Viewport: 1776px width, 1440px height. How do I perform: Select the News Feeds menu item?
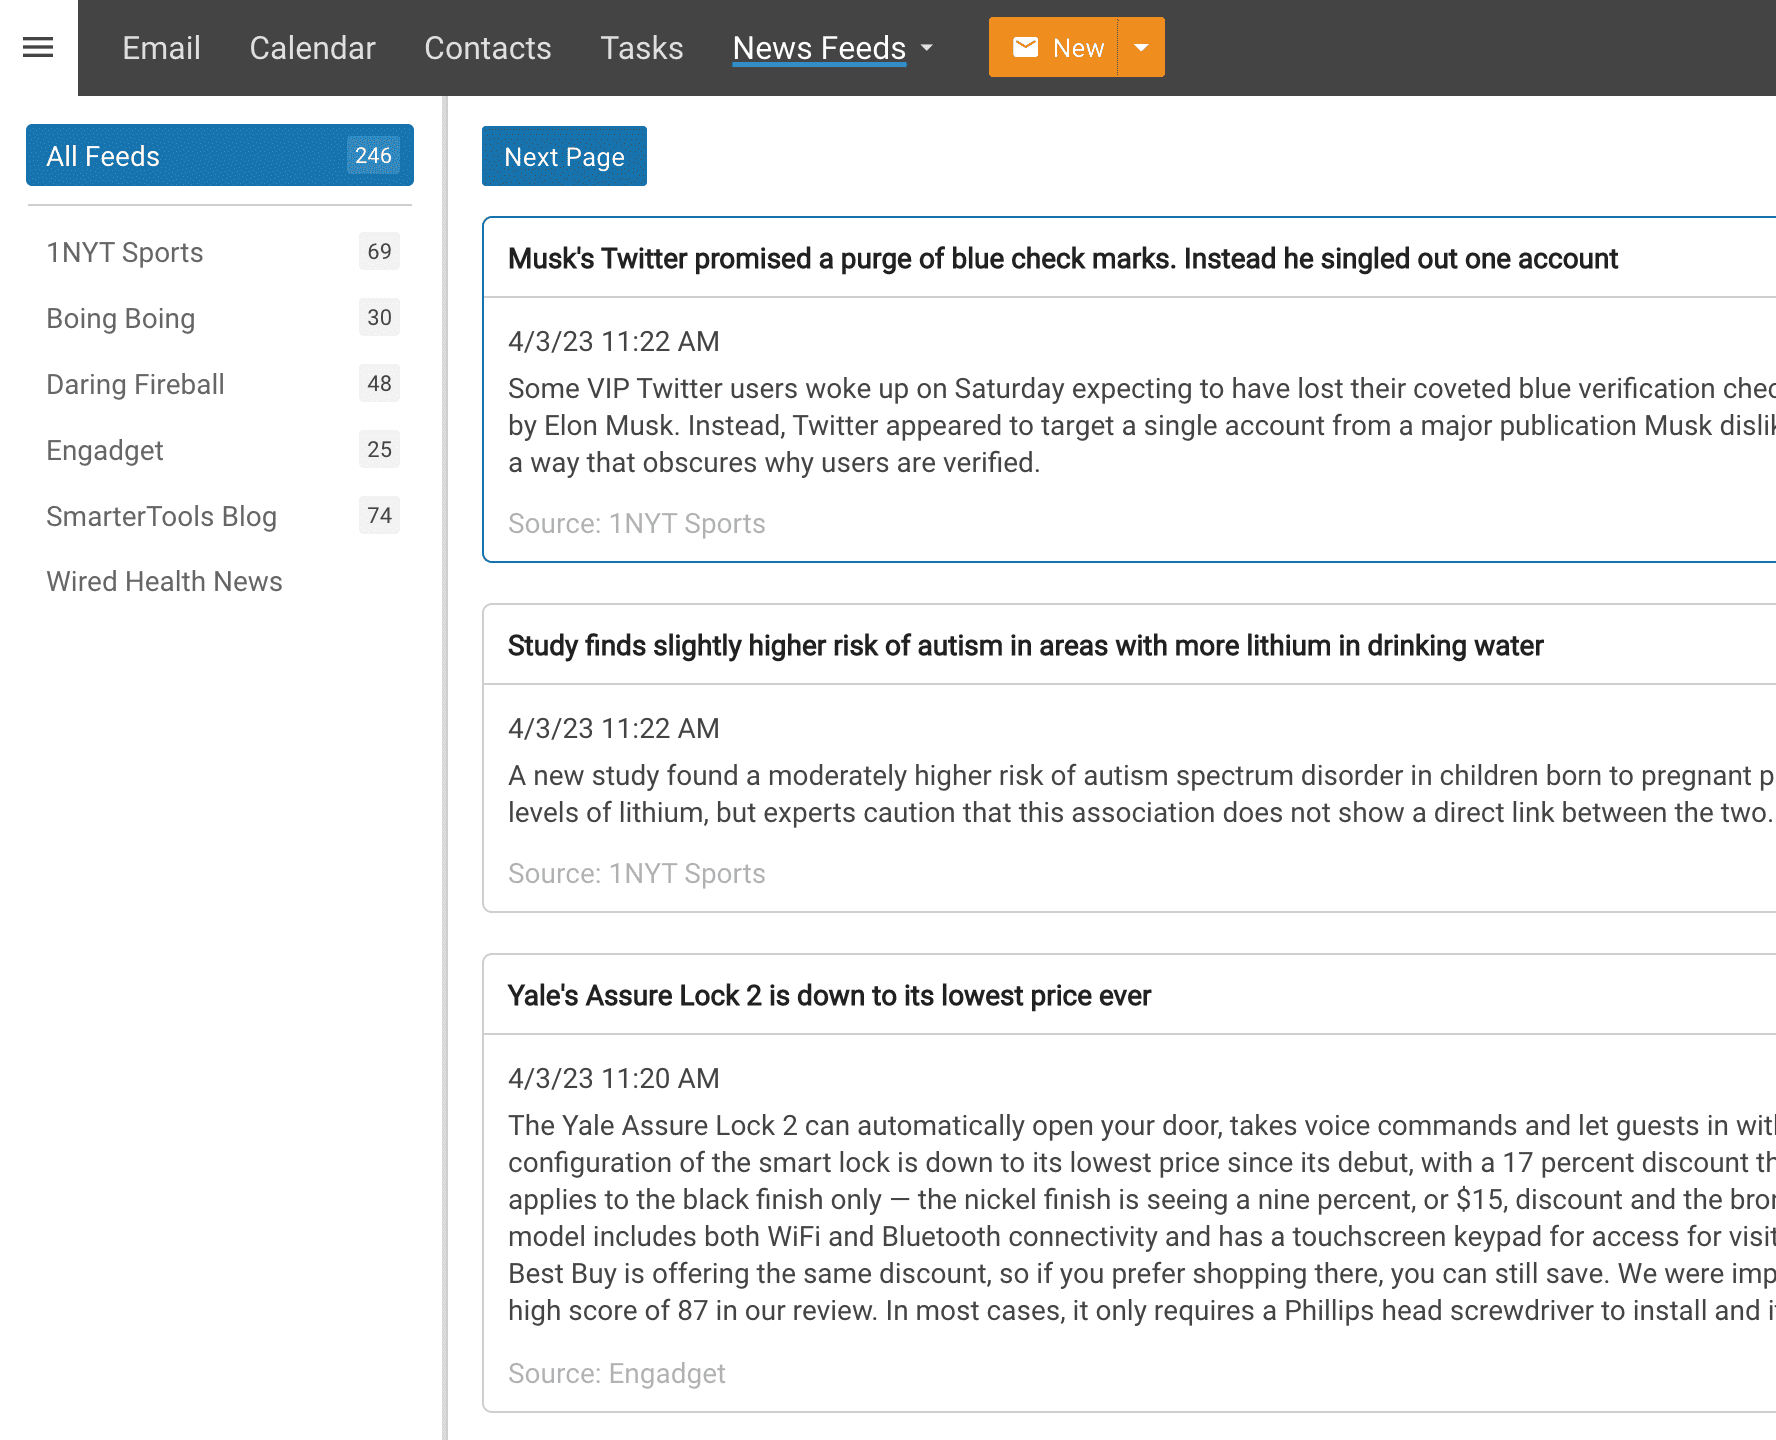click(x=819, y=48)
